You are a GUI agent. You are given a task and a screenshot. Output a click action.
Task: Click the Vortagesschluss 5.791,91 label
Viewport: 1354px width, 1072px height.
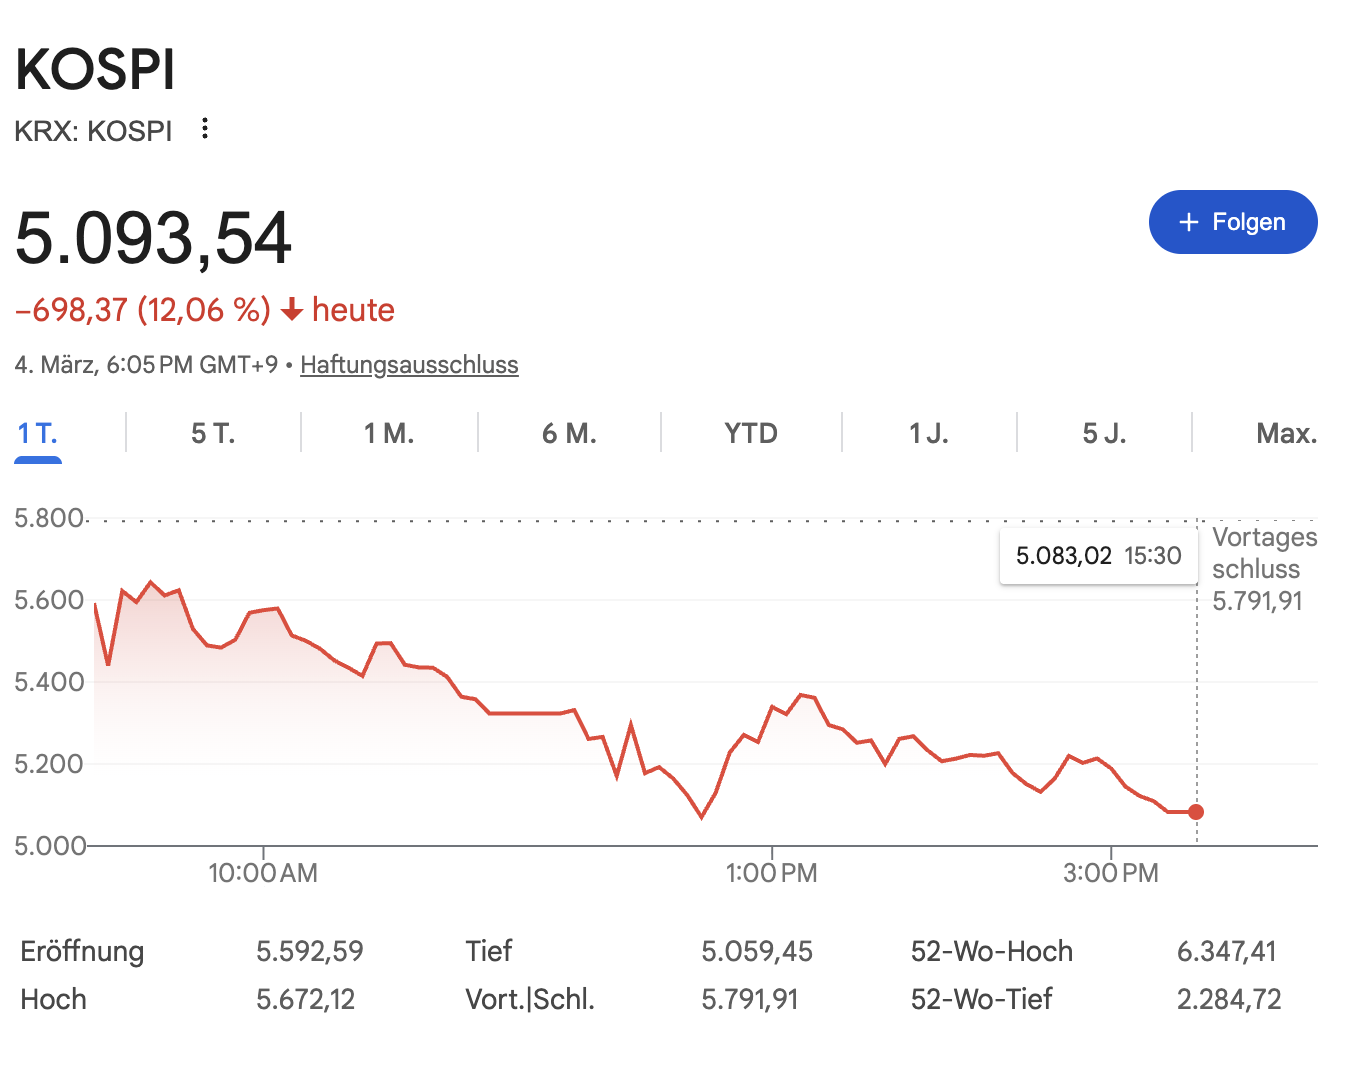pyautogui.click(x=1262, y=569)
